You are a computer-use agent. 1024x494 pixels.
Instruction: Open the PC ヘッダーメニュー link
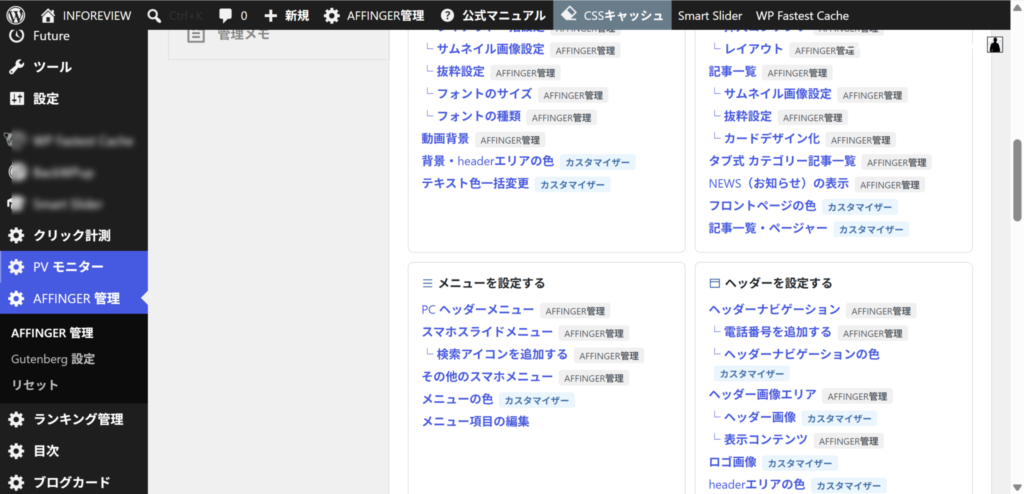(x=478, y=310)
